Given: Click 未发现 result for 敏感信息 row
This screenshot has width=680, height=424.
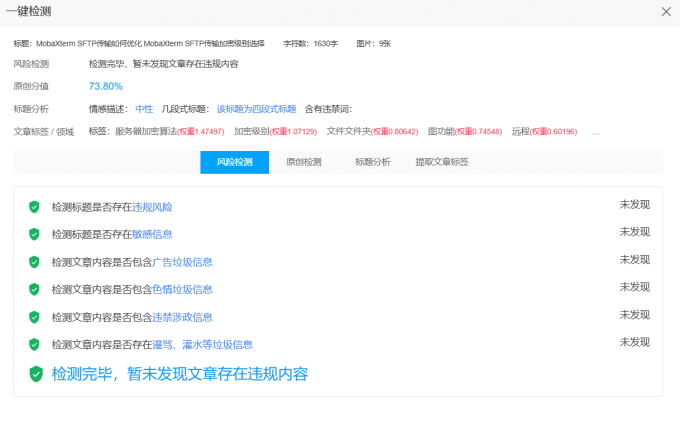Looking at the screenshot, I should pos(634,232).
